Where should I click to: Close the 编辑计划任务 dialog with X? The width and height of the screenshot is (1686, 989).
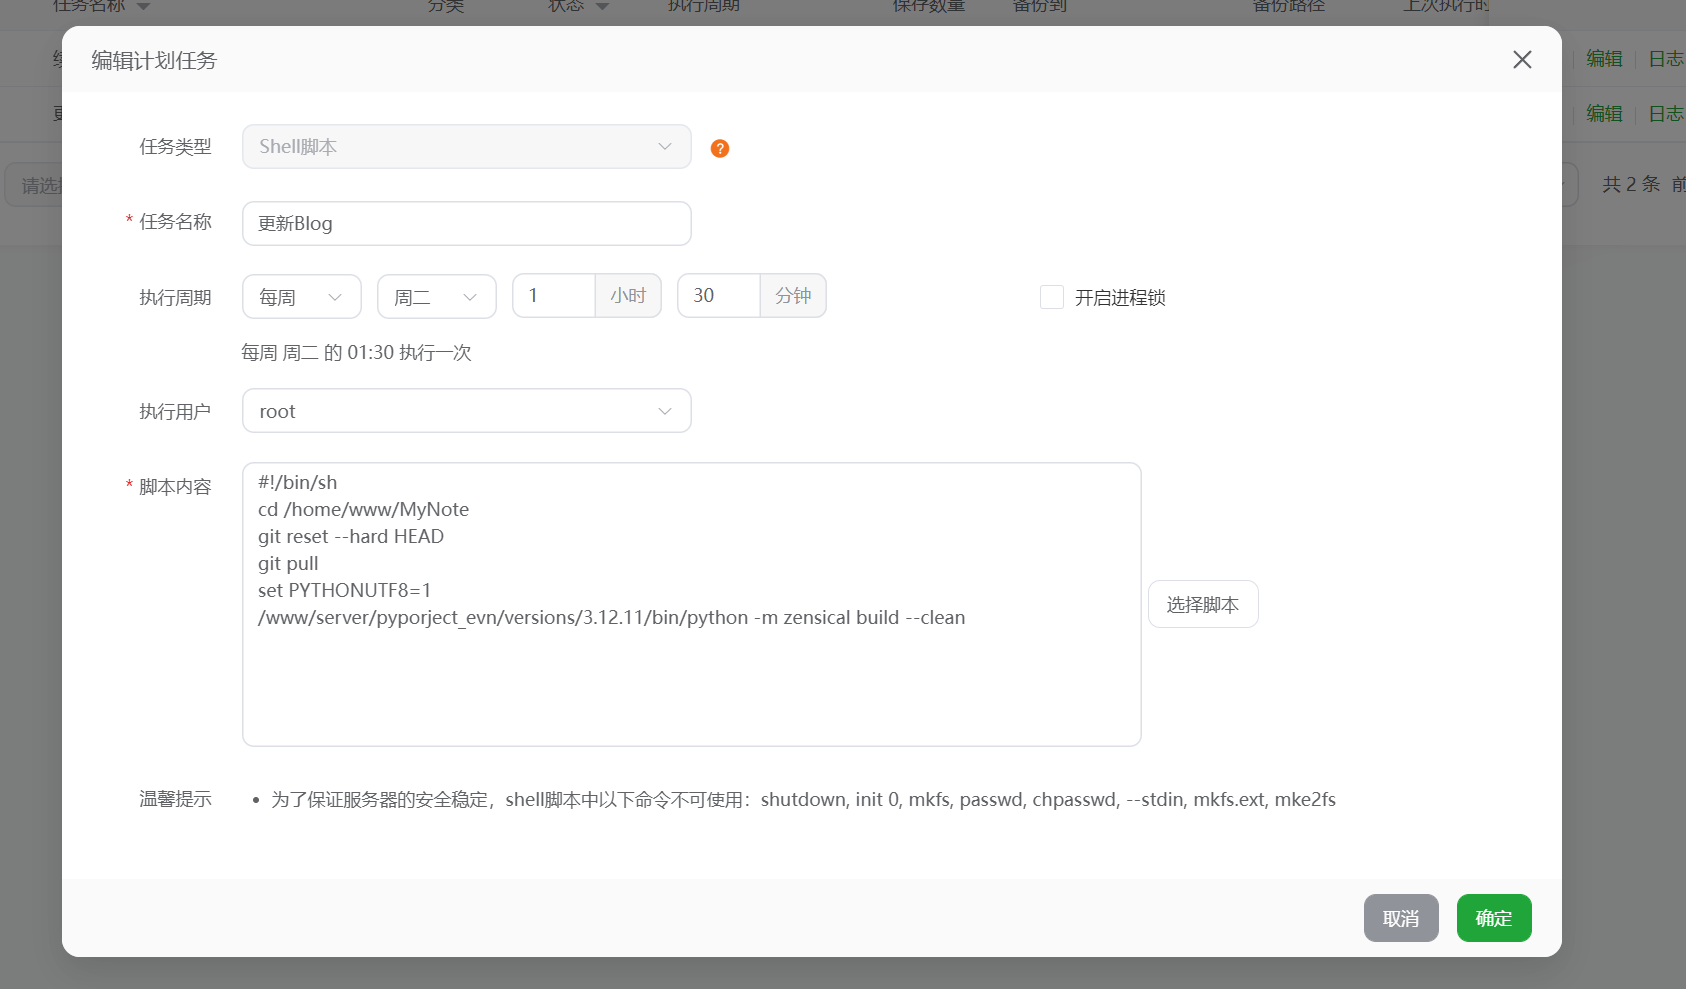point(1522,60)
